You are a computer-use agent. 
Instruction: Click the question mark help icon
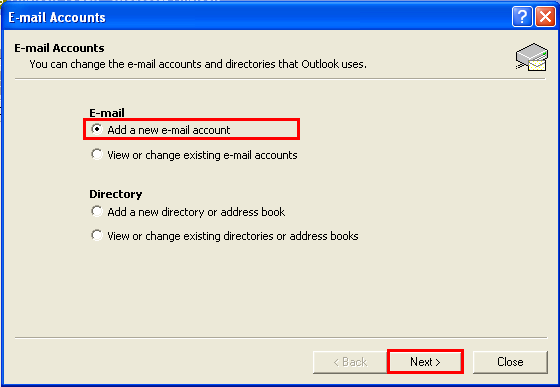(x=522, y=17)
